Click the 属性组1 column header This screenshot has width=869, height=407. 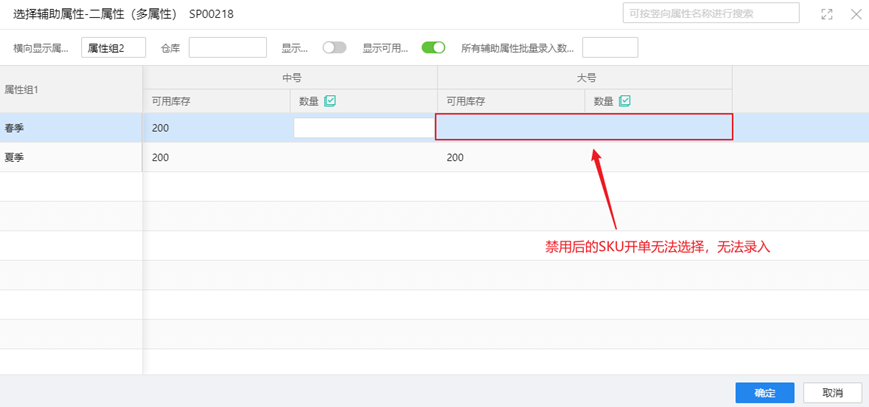[x=70, y=89]
